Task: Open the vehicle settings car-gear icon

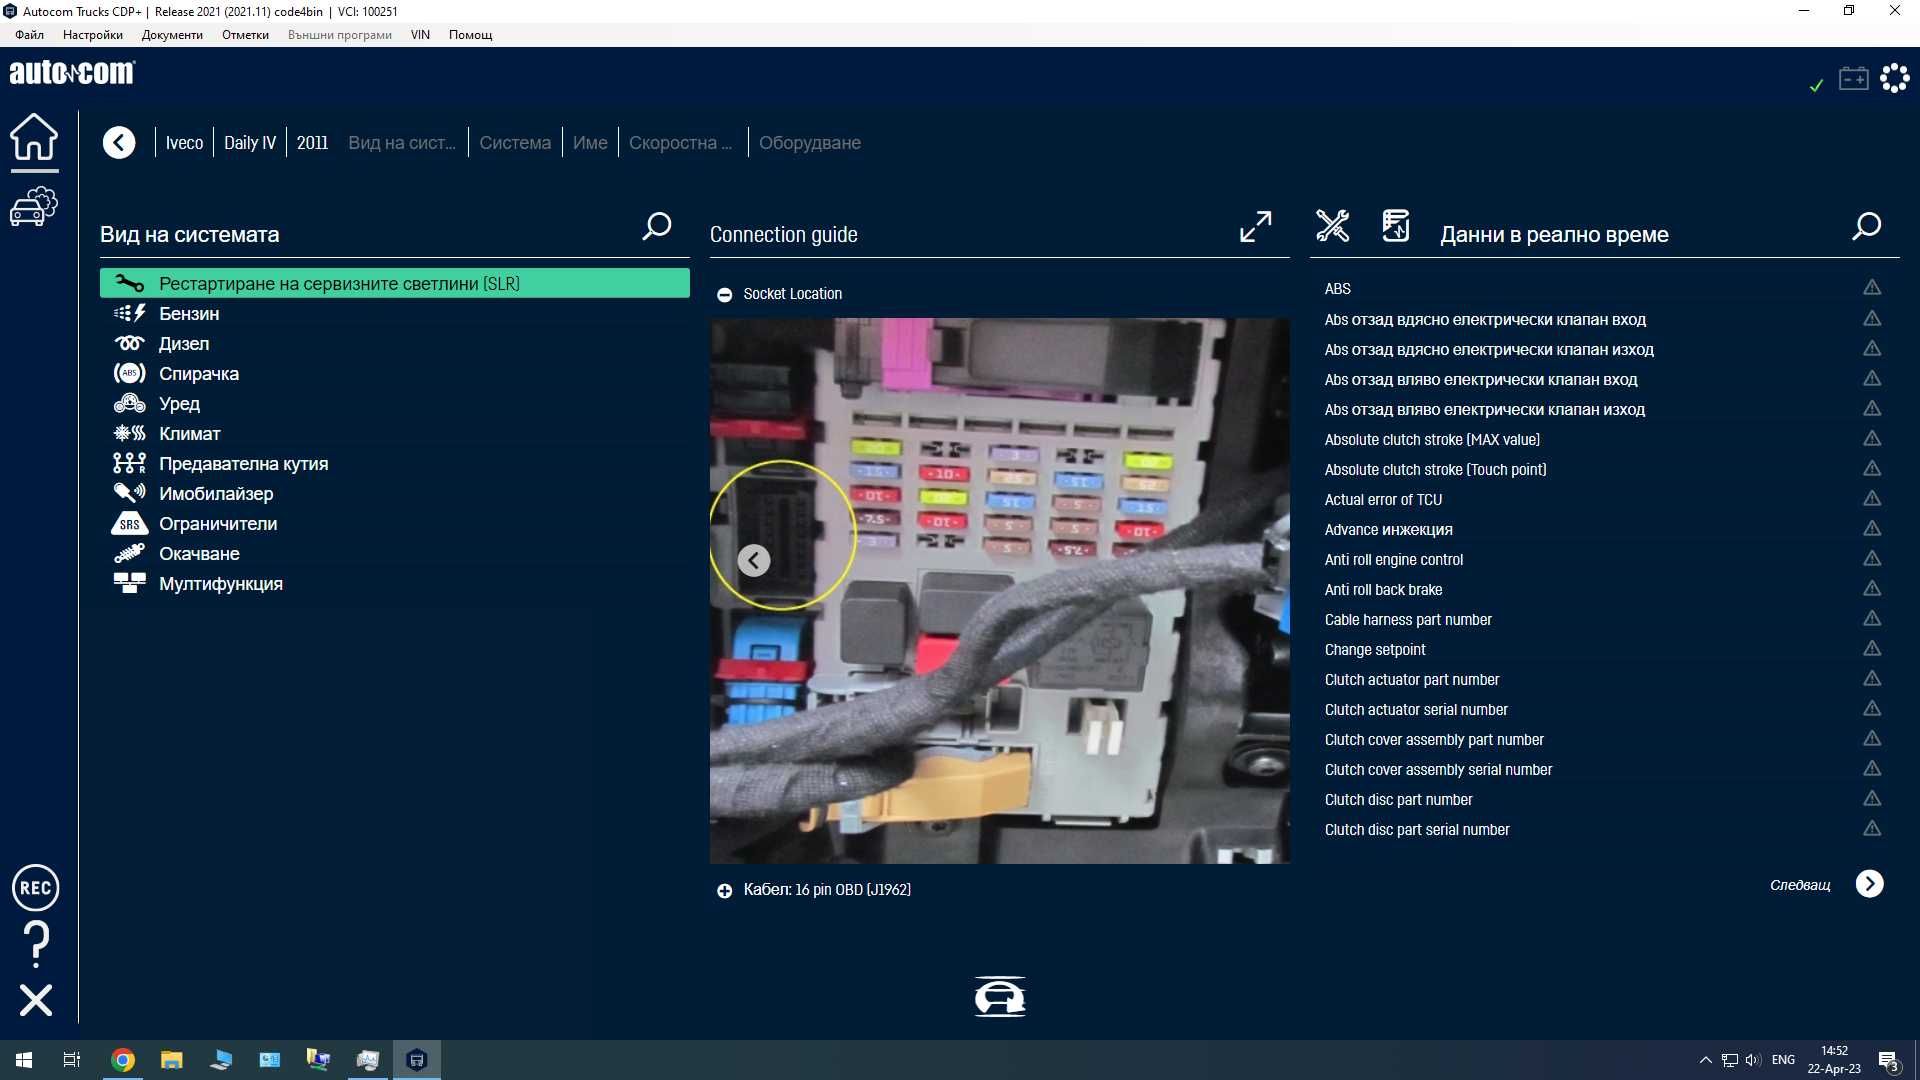Action: (x=34, y=206)
